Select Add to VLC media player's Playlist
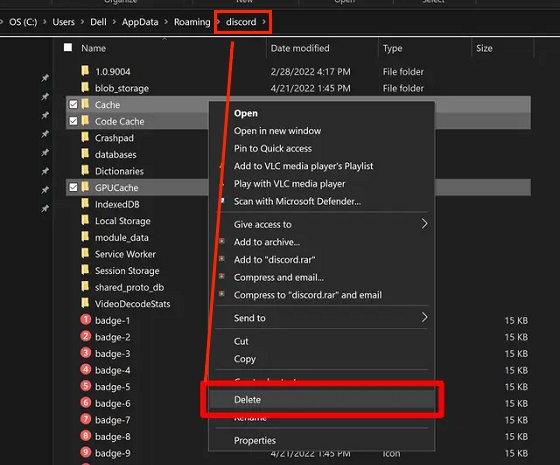Screen dimensions: 560x465 (321, 166)
